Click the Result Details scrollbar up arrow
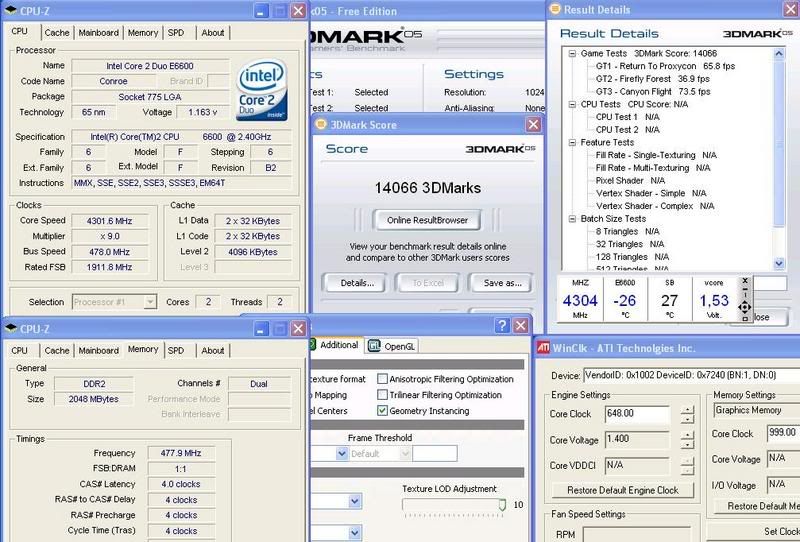The image size is (800, 542). tap(779, 53)
